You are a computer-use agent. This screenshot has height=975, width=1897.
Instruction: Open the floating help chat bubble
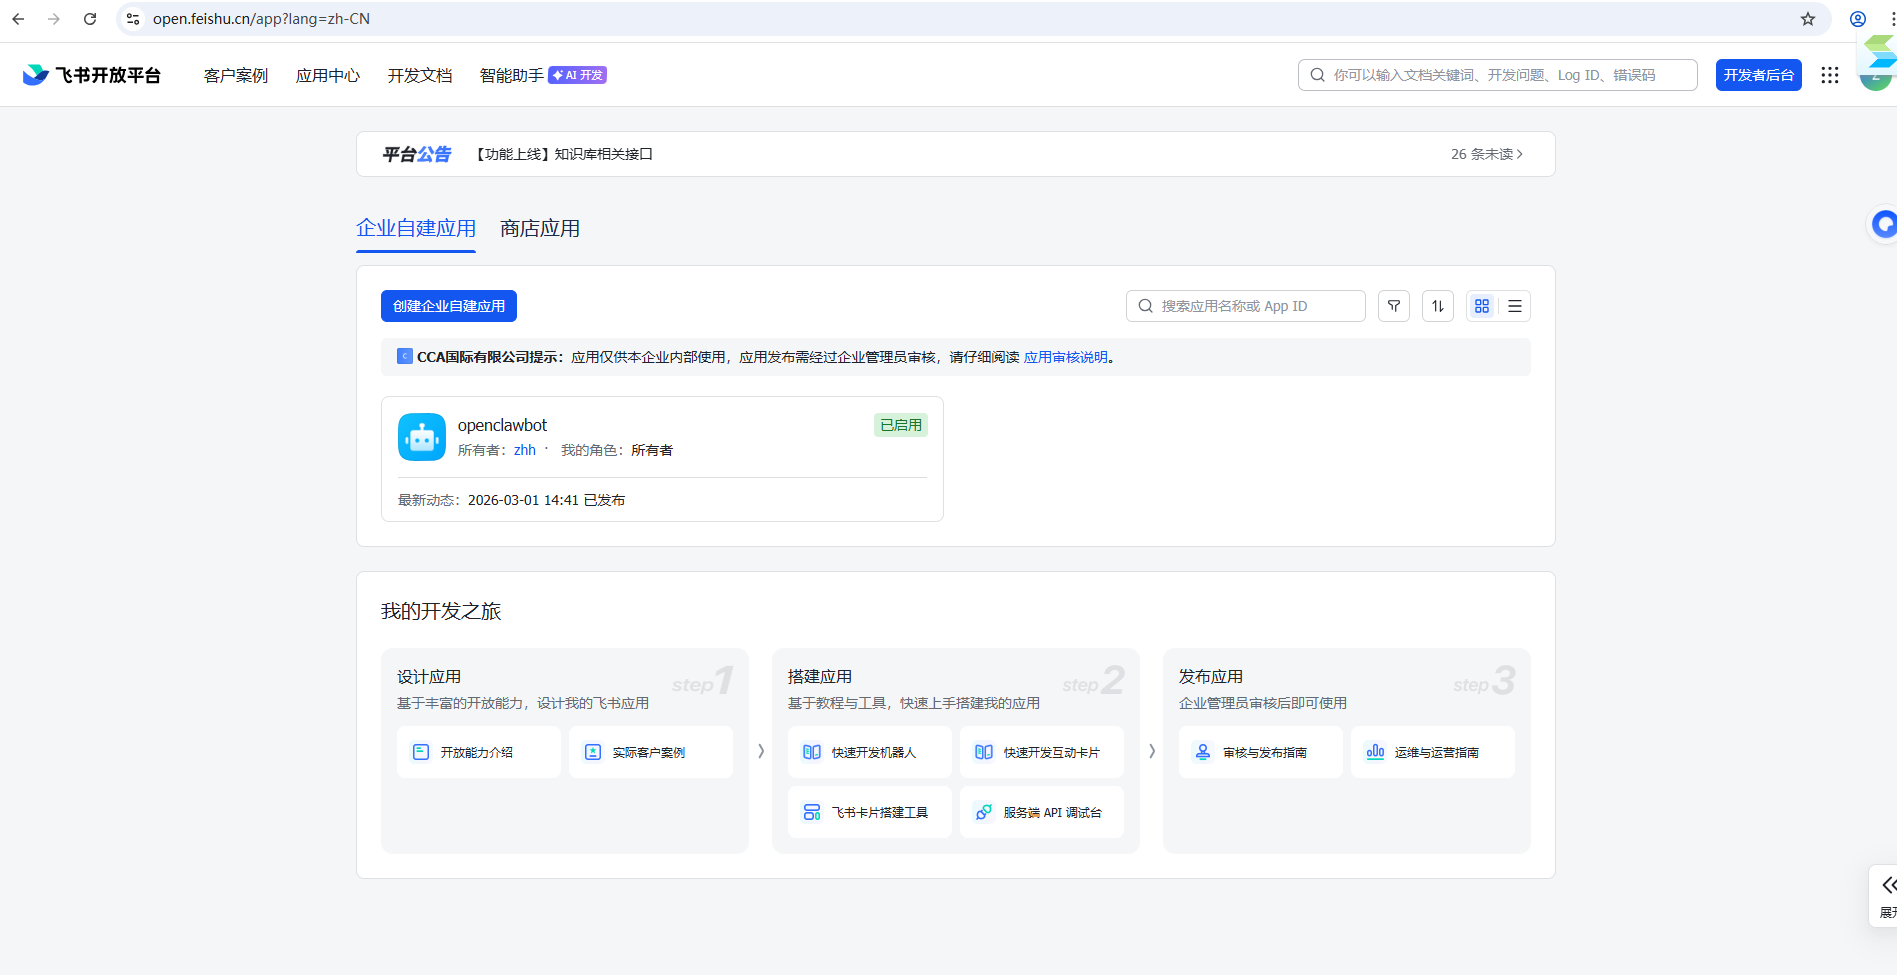pos(1884,224)
